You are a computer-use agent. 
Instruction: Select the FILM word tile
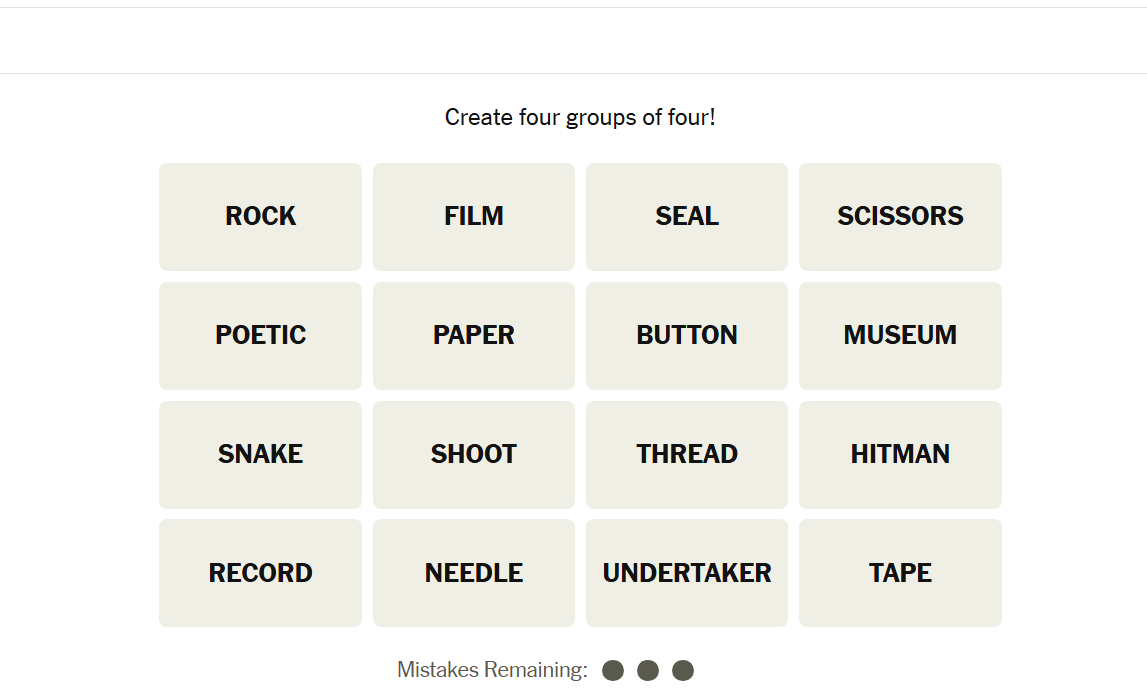[x=473, y=216]
